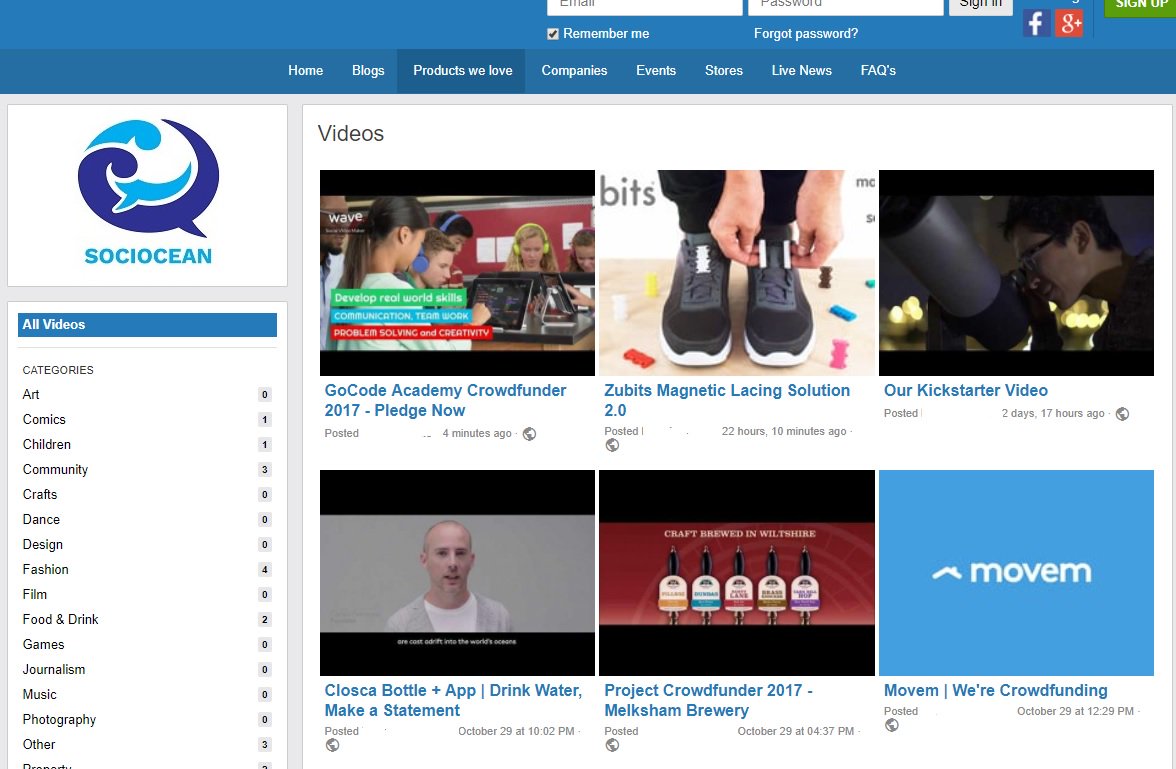Select All Videos in sidebar

click(147, 325)
